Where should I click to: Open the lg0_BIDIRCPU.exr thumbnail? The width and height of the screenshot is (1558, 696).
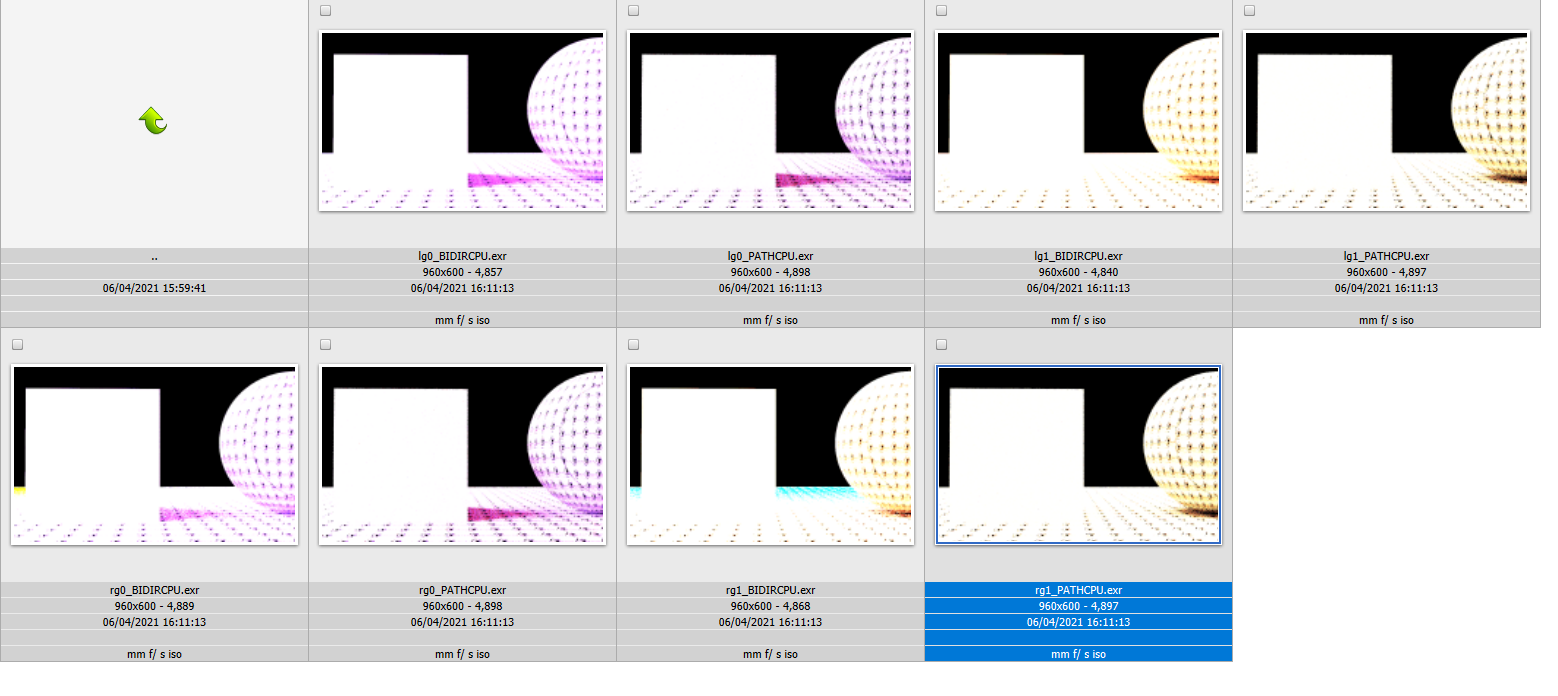point(462,121)
